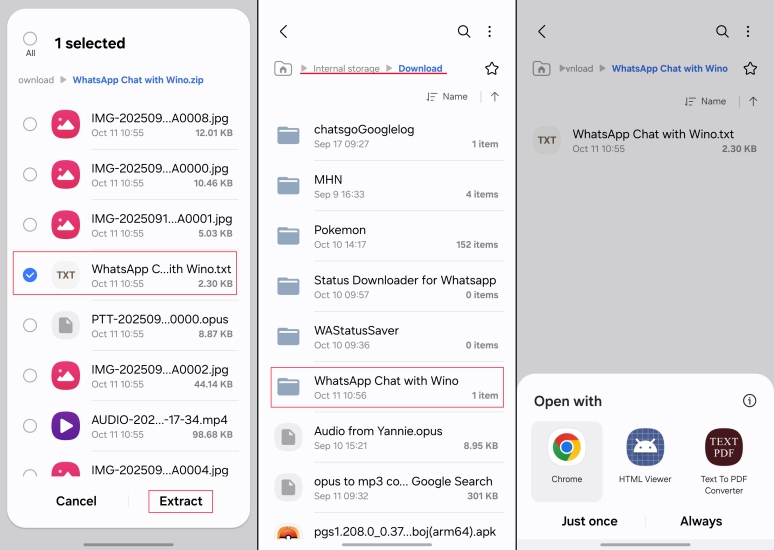The image size is (774, 550).
Task: Tap file icon of PTT-202509...0000.opus
Action: (x=66, y=325)
